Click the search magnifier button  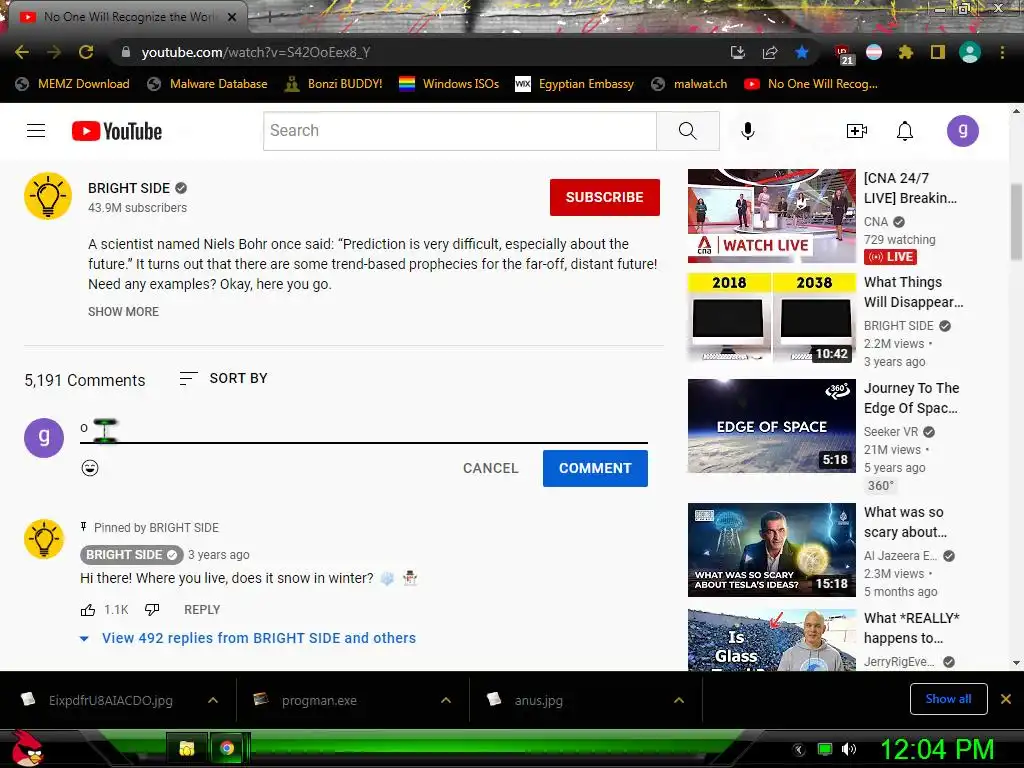tap(688, 131)
